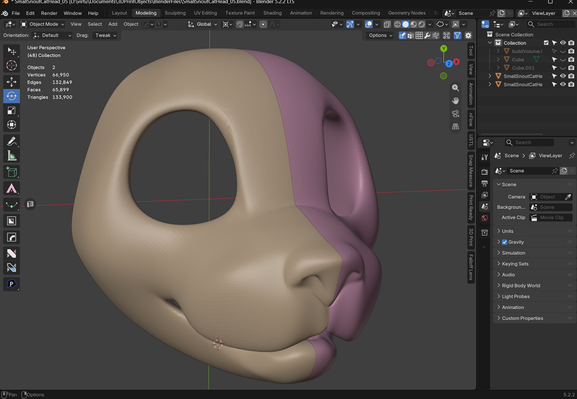Expand the Keying Sets panel
Image resolution: width=577 pixels, height=399 pixels.
click(534, 264)
